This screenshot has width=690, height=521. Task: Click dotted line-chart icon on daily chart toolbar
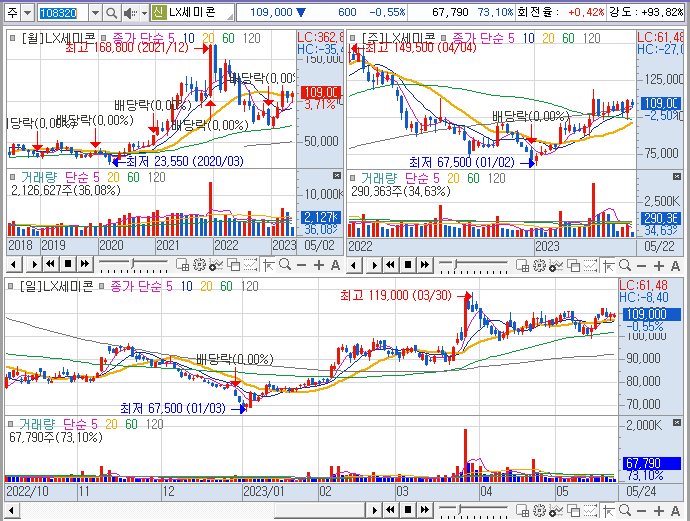tap(591, 510)
